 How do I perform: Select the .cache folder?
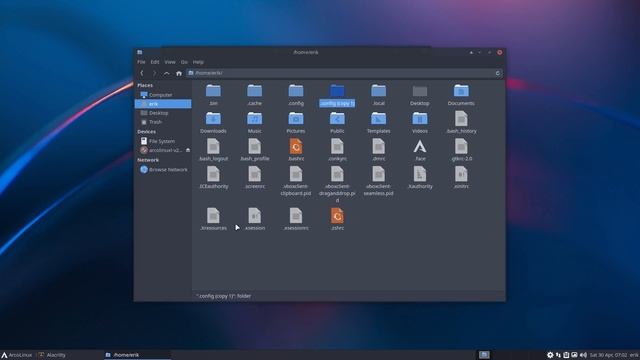coord(255,95)
